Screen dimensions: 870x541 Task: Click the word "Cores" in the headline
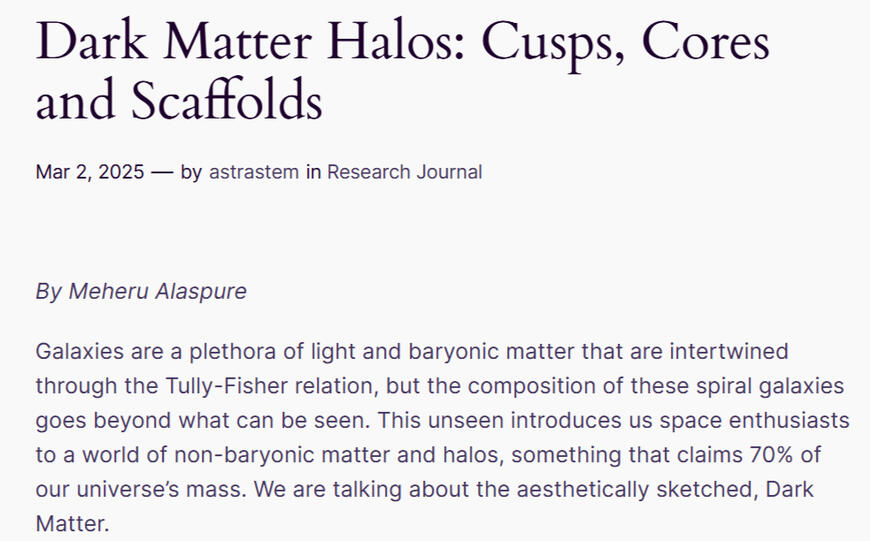(706, 42)
